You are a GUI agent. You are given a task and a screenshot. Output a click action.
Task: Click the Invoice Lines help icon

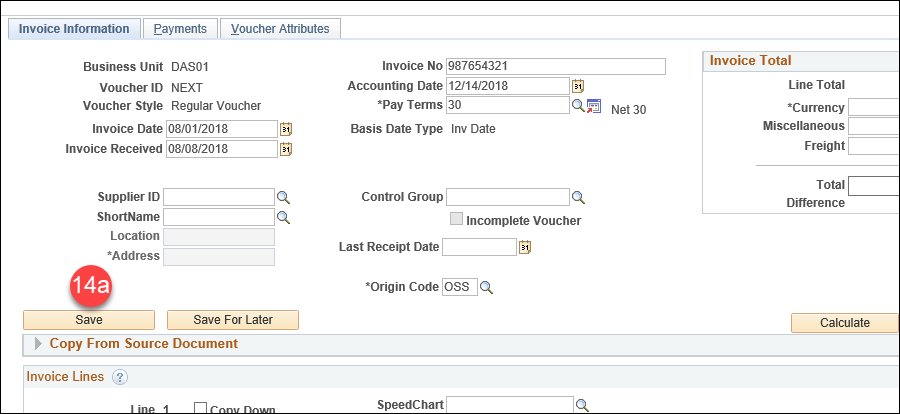pyautogui.click(x=119, y=377)
